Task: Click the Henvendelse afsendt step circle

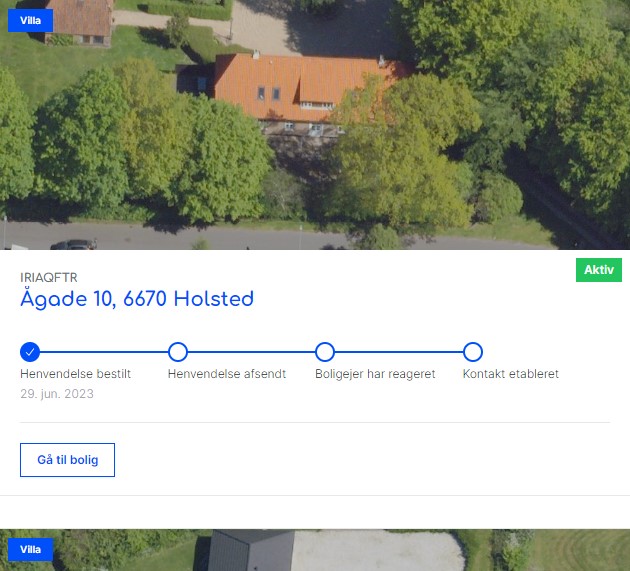Action: [178, 352]
